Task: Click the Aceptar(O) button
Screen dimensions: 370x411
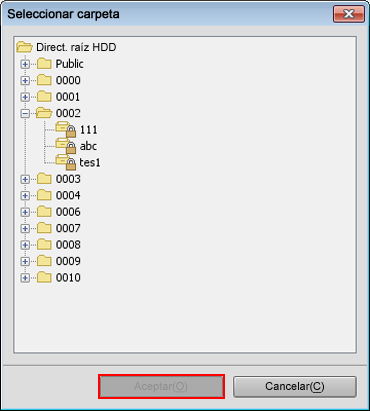Action: [161, 386]
